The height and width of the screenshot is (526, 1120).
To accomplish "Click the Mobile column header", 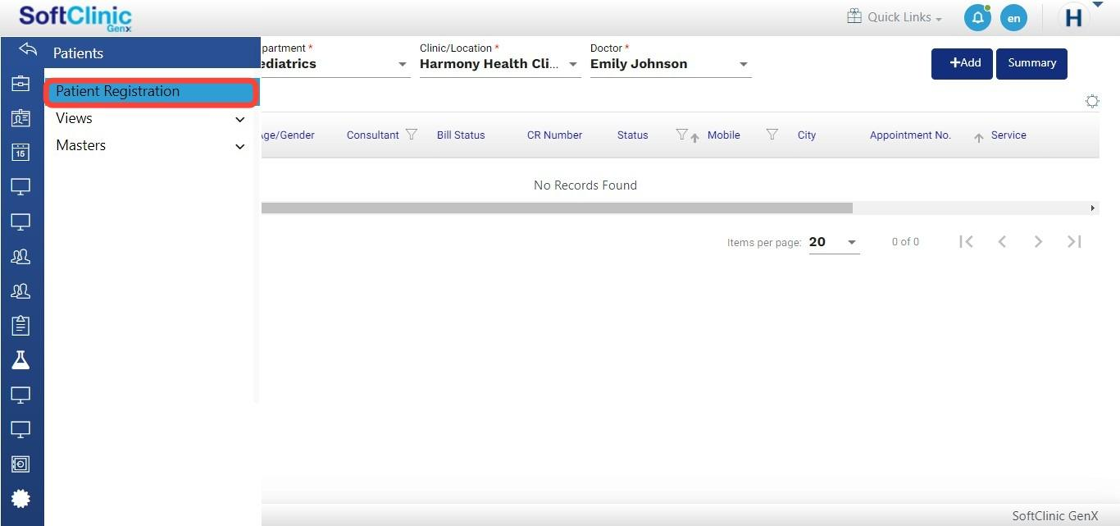I will click(724, 135).
